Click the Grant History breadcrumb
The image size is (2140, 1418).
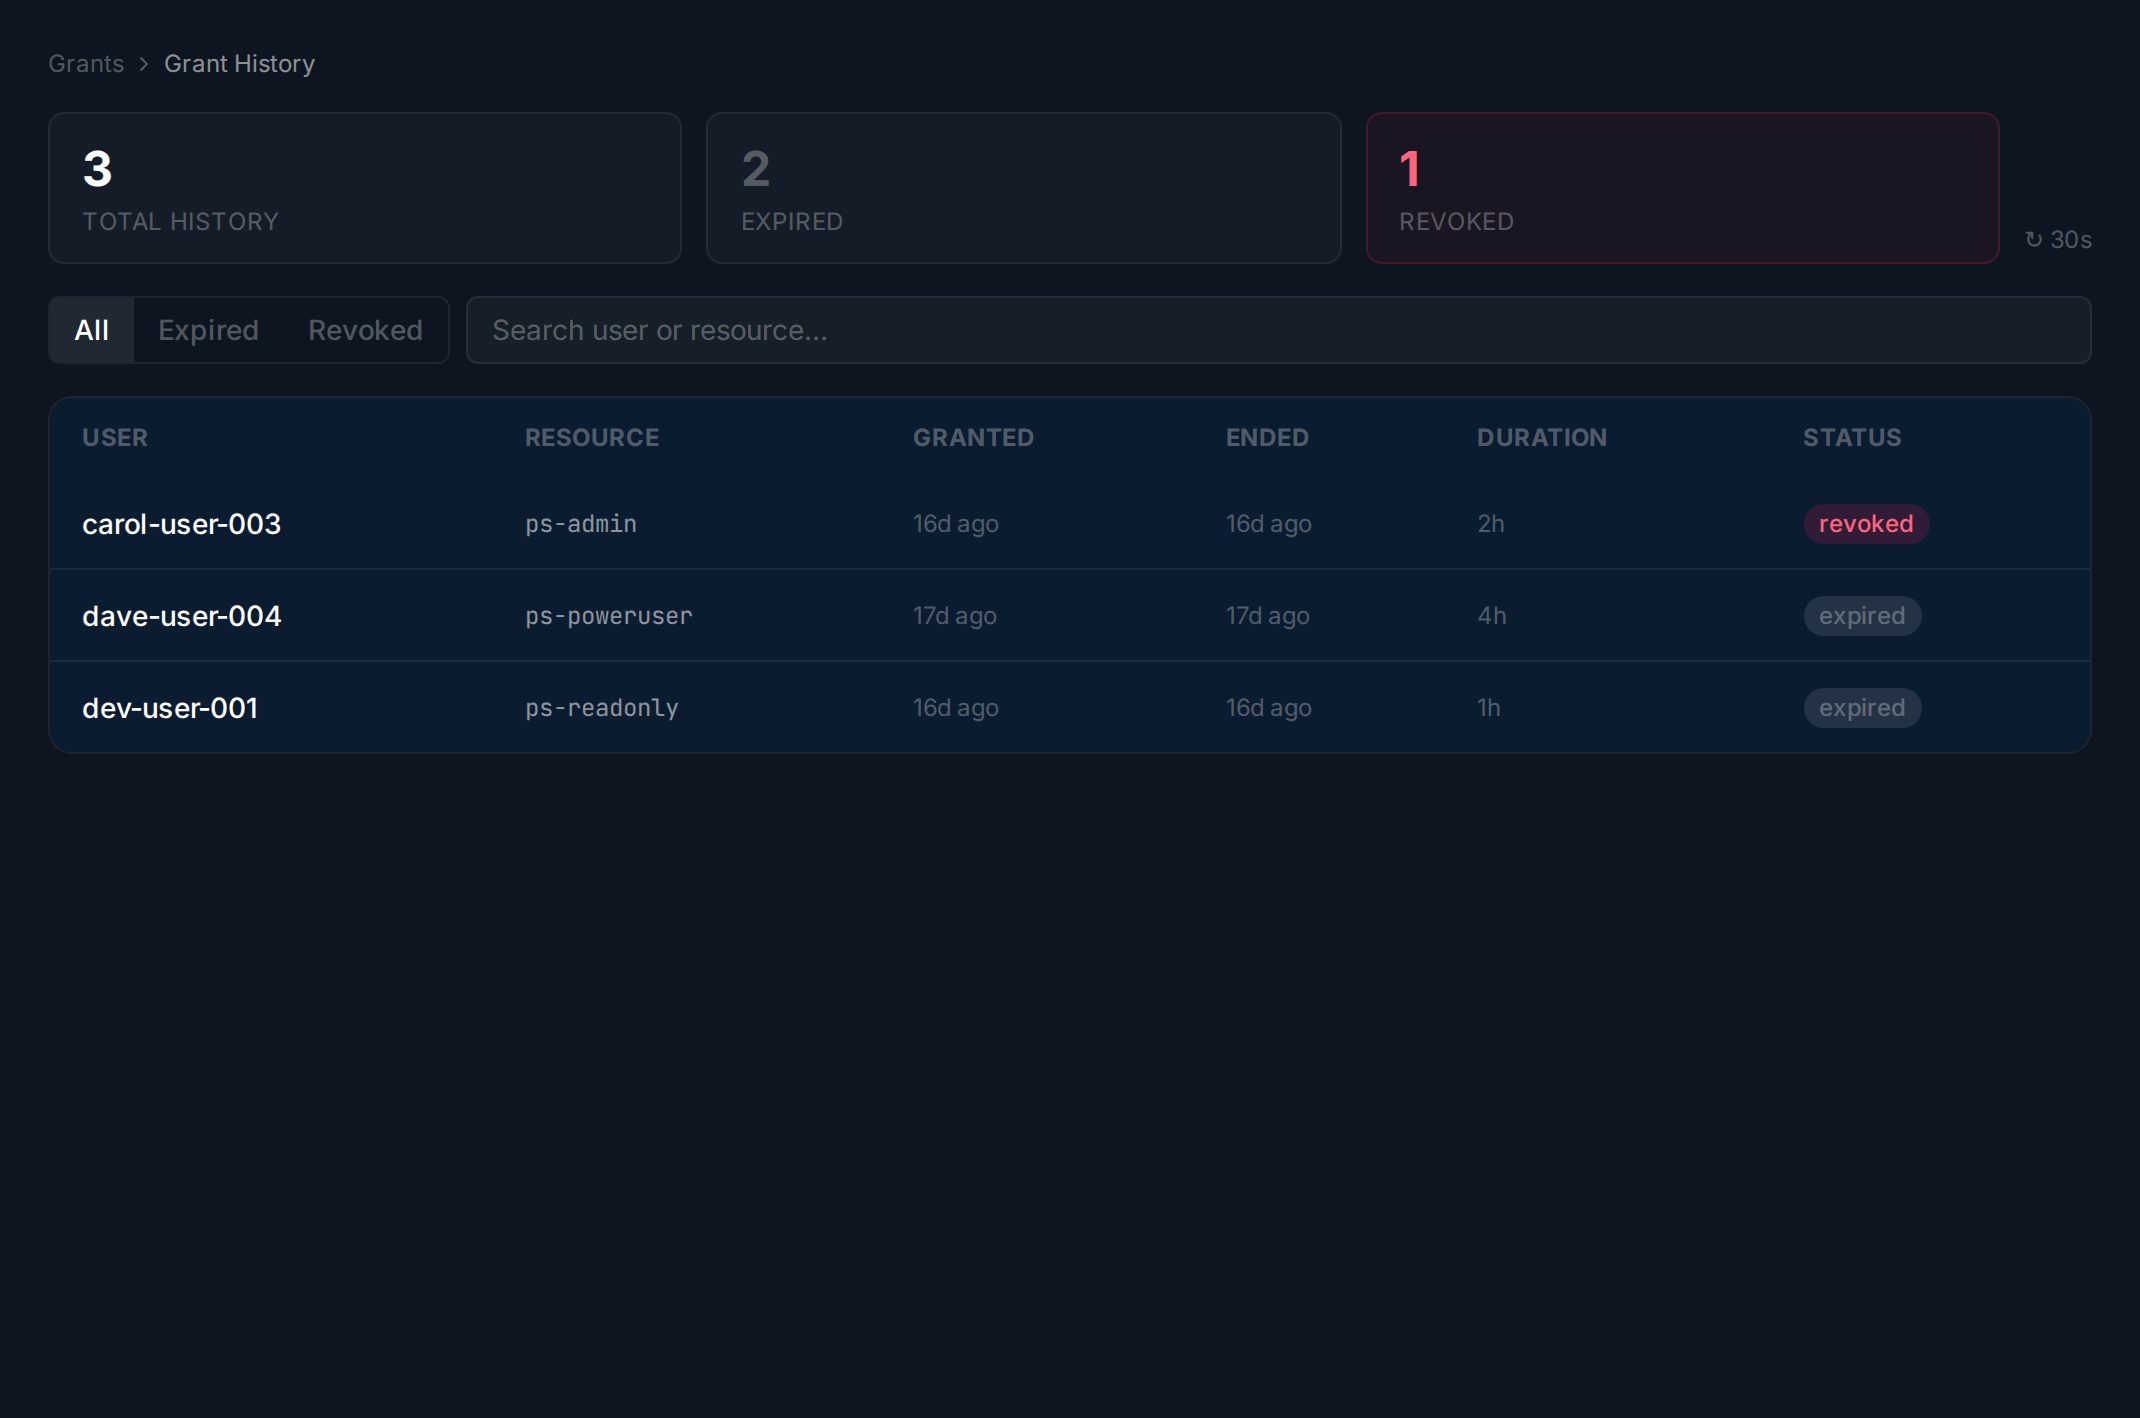point(239,64)
